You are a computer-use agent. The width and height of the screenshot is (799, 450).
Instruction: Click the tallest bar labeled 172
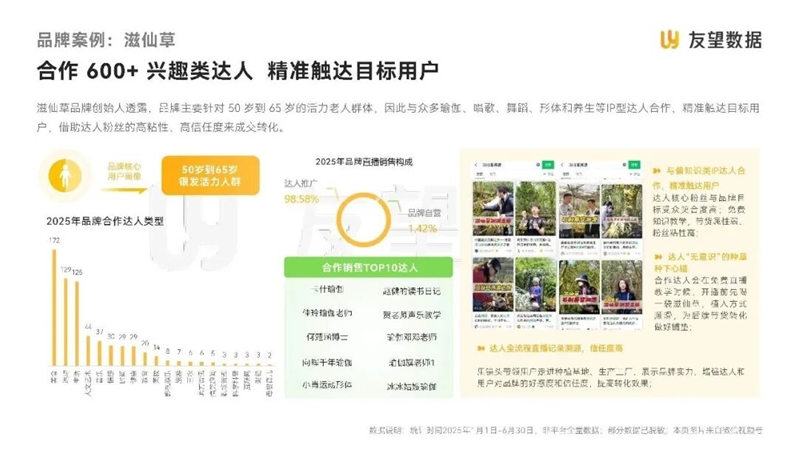tap(55, 307)
